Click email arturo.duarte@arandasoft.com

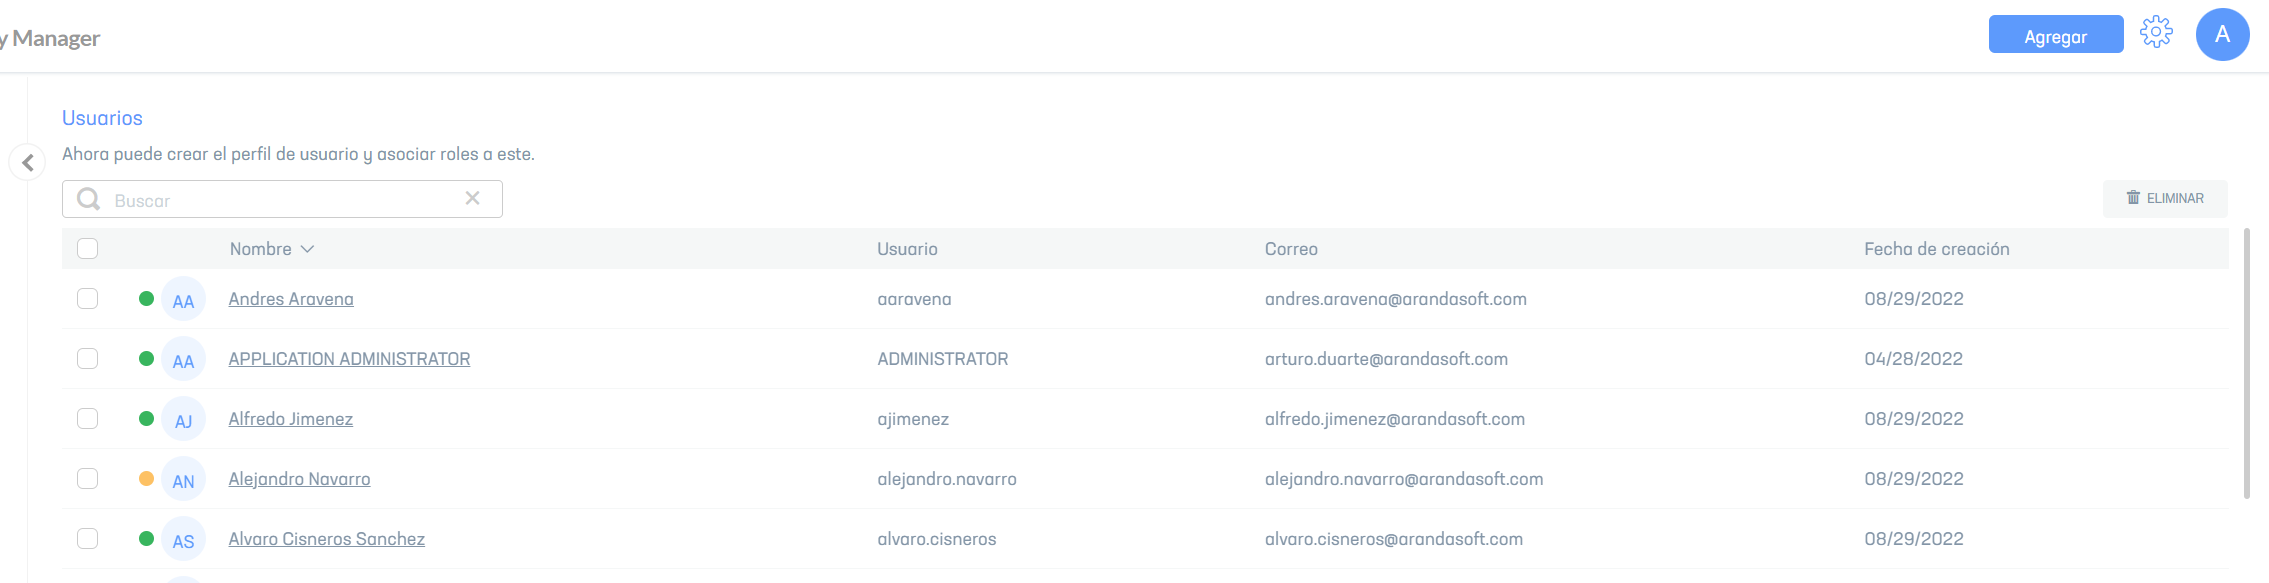pos(1386,359)
